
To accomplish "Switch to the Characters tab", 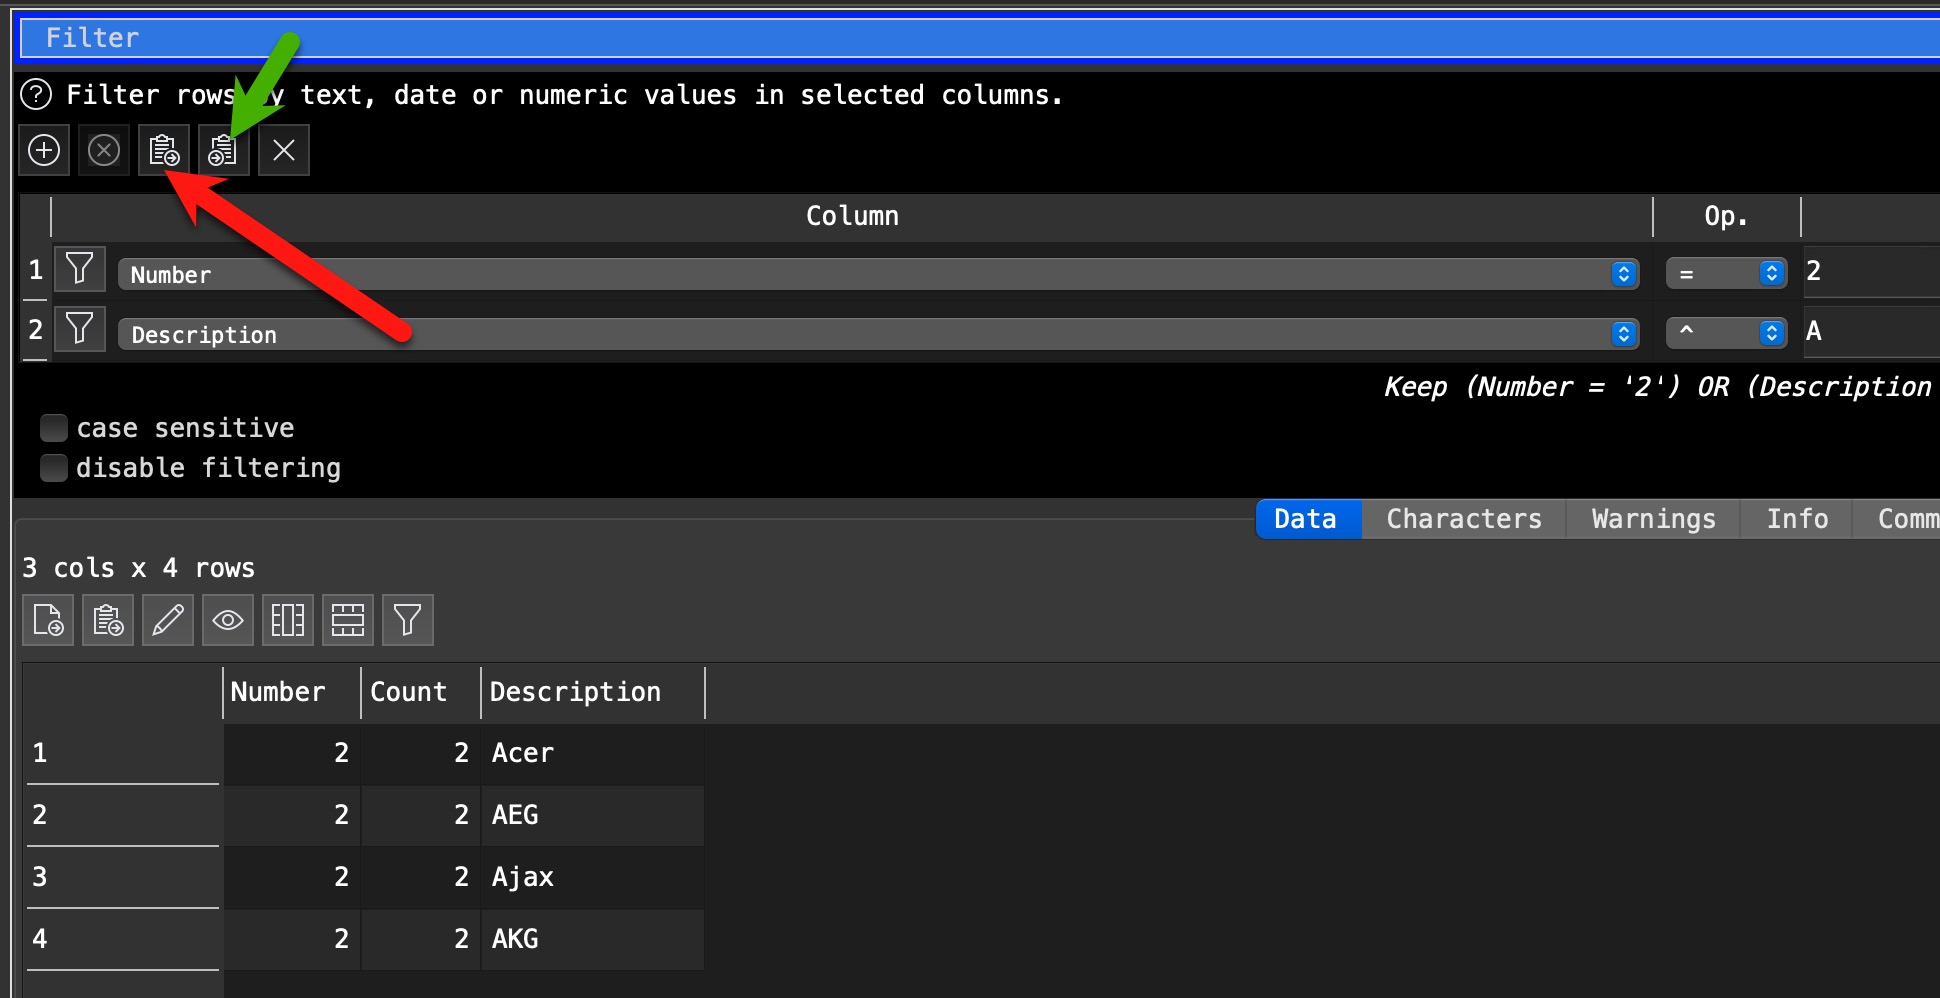I will coord(1463,519).
